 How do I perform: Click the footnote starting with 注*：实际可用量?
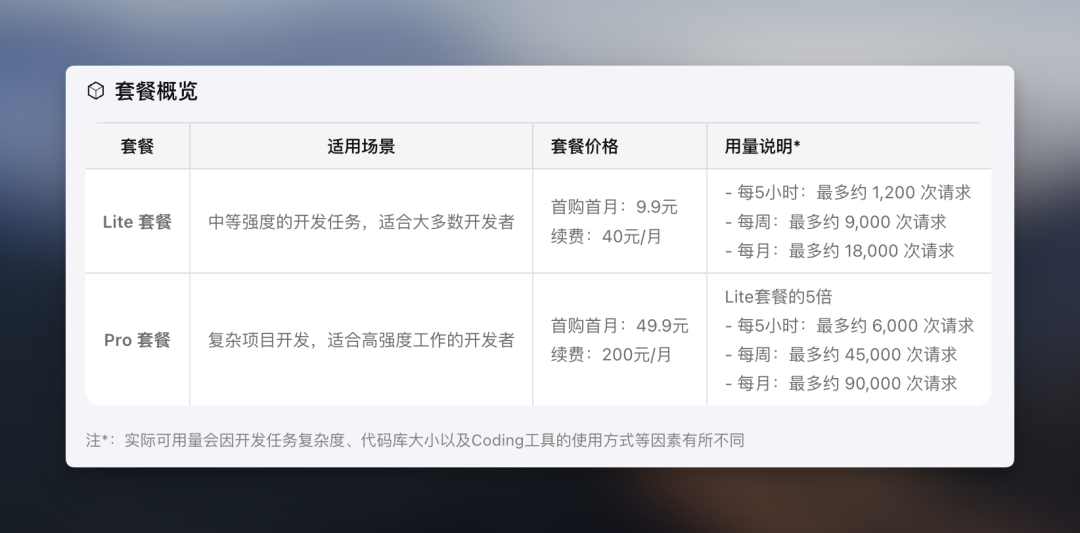[x=415, y=440]
